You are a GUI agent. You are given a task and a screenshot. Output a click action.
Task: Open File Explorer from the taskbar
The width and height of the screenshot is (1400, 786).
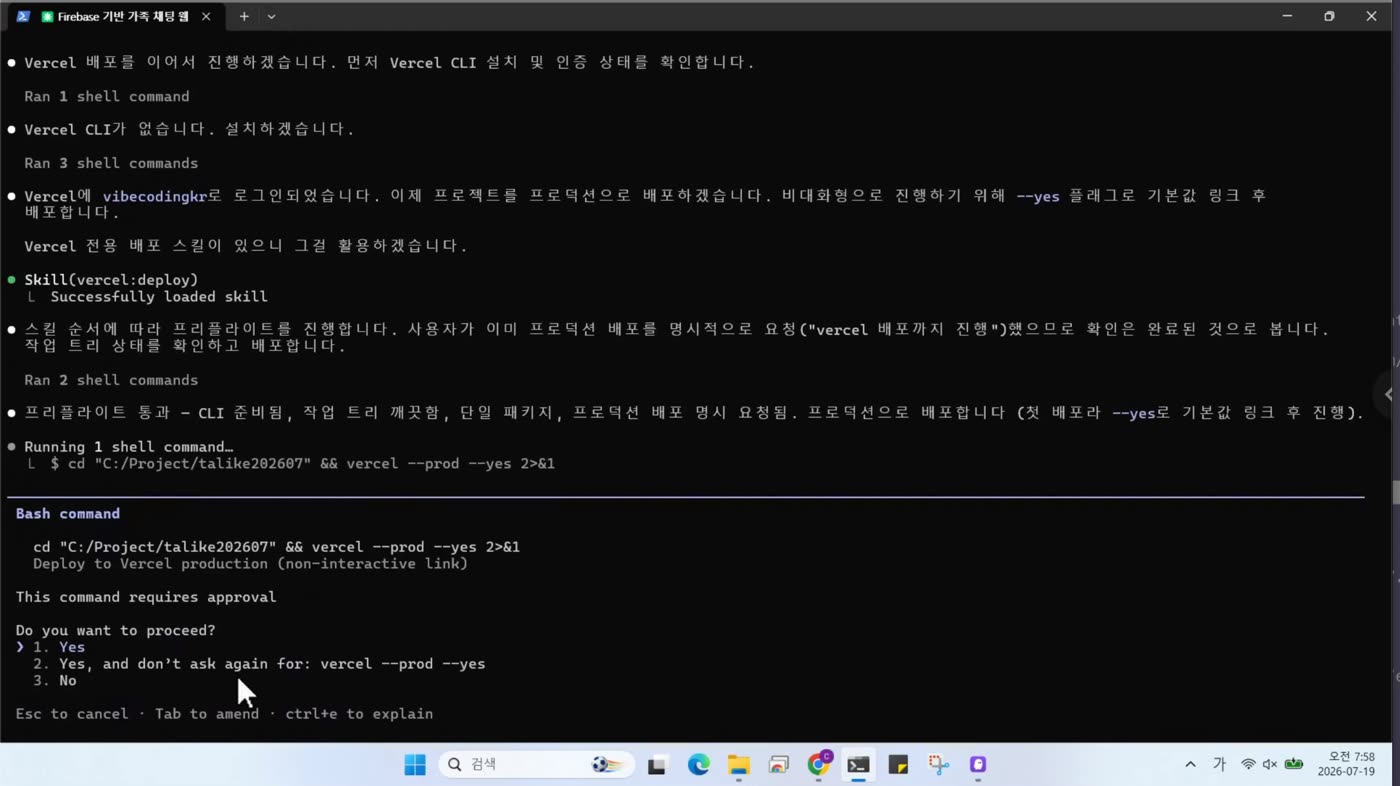pos(738,765)
